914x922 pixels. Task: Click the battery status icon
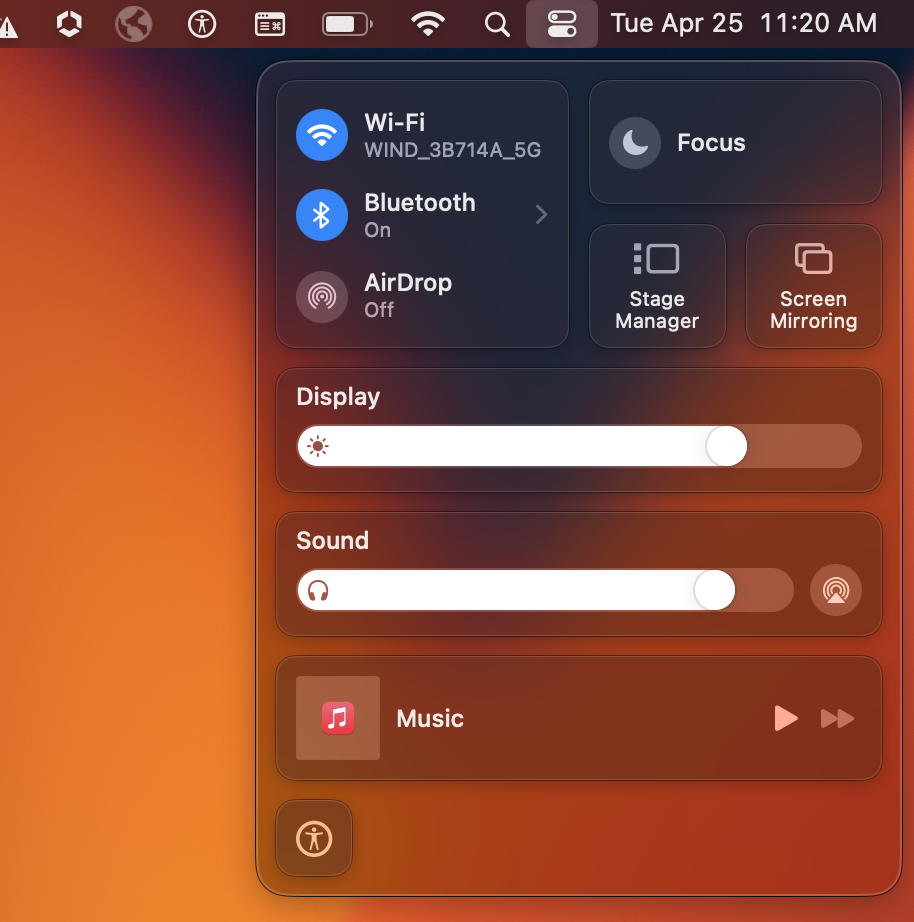[x=347, y=24]
